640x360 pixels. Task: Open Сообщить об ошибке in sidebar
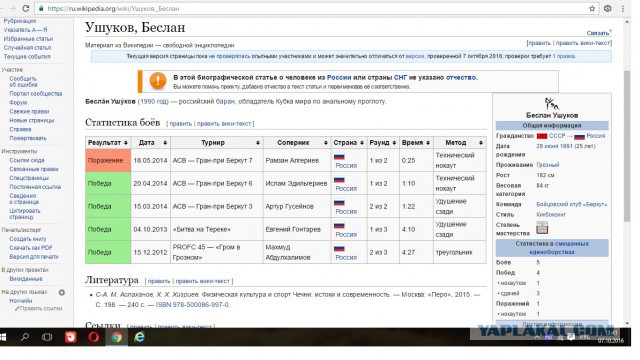coord(23,81)
